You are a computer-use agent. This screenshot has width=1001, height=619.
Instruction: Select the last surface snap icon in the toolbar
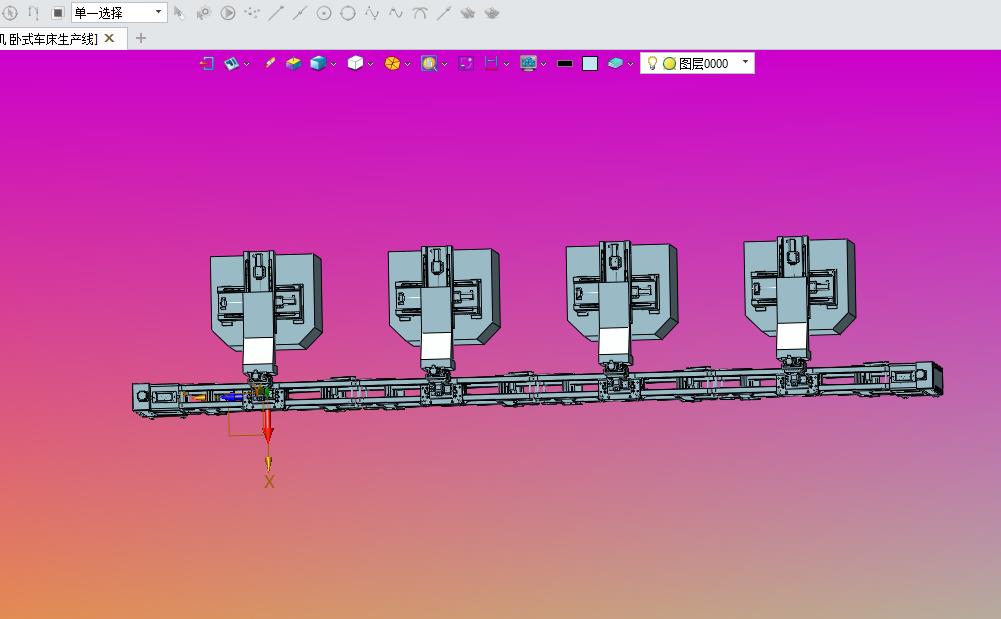click(x=492, y=13)
